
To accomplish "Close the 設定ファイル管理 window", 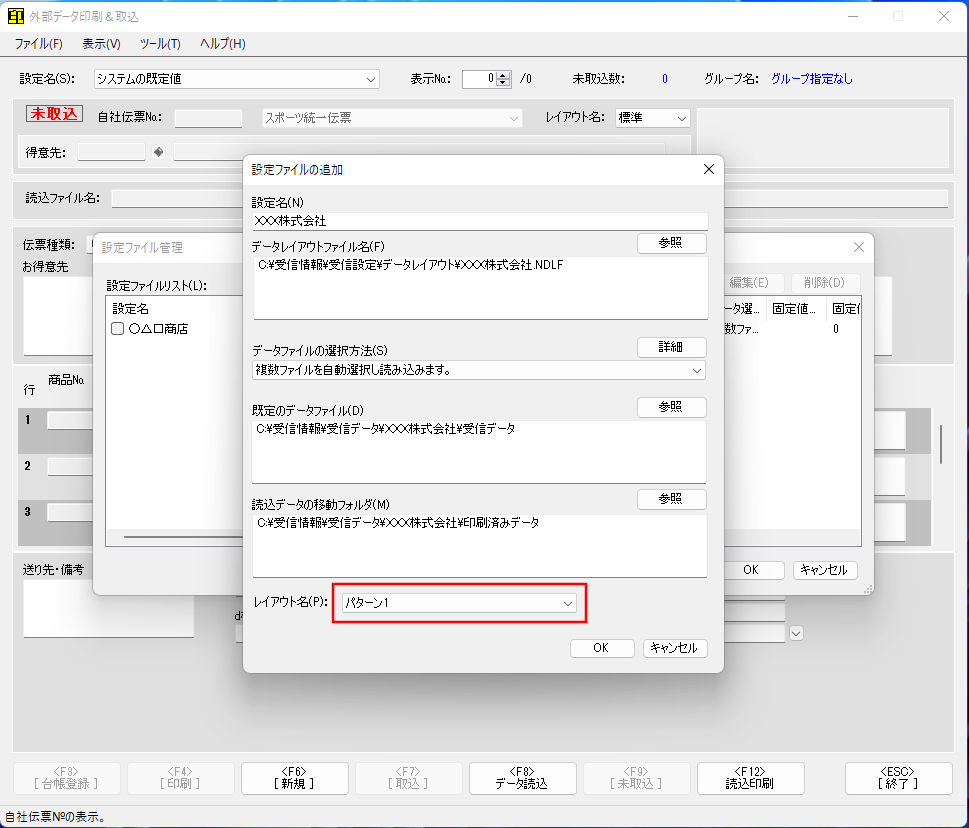I will pyautogui.click(x=859, y=247).
